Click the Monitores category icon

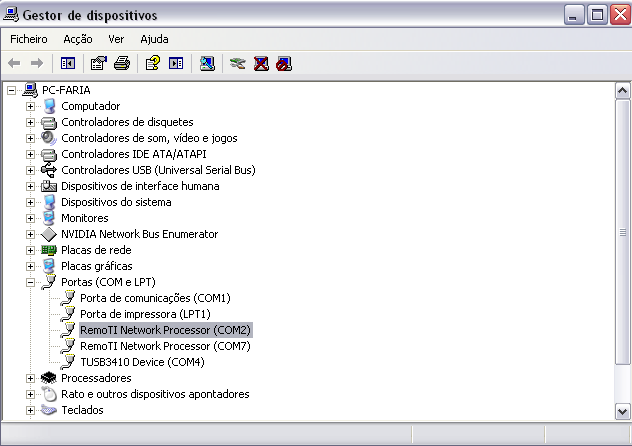point(49,218)
